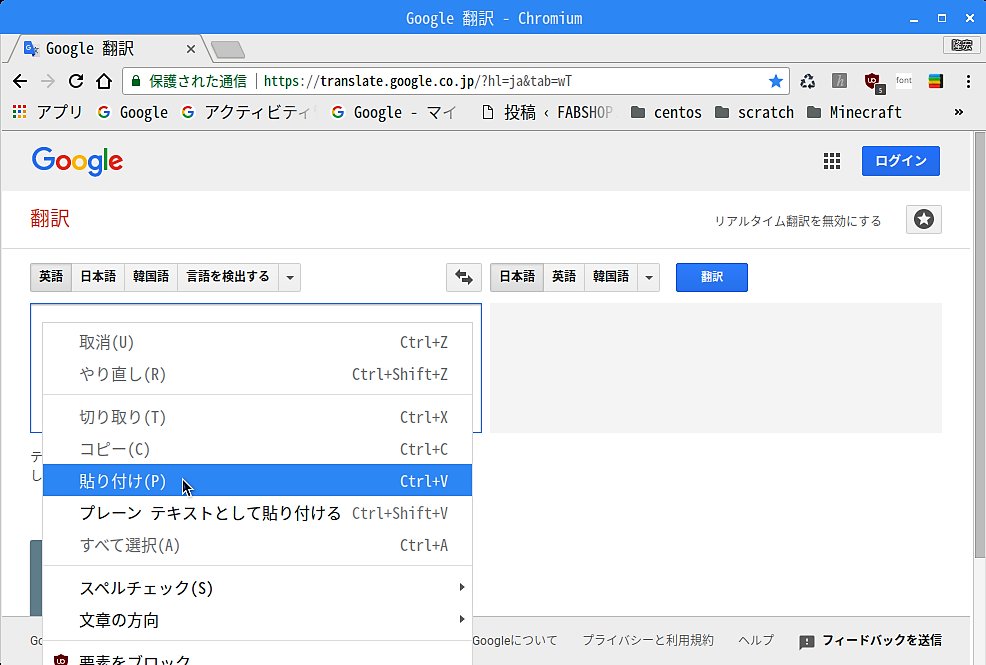This screenshot has width=986, height=665.
Task: Open the colorful stripes extension icon
Action: 936,81
